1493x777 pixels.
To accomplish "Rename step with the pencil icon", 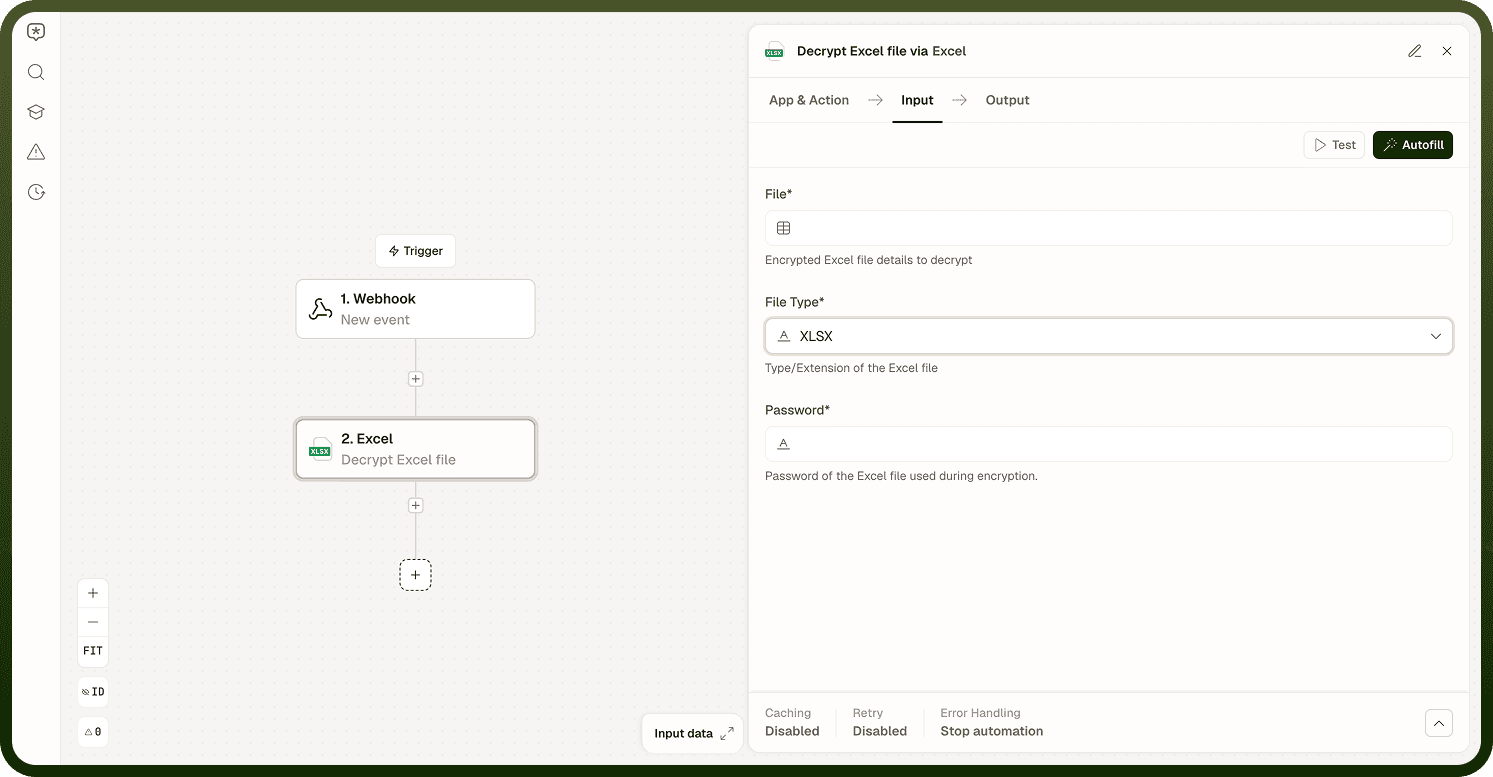I will 1415,51.
